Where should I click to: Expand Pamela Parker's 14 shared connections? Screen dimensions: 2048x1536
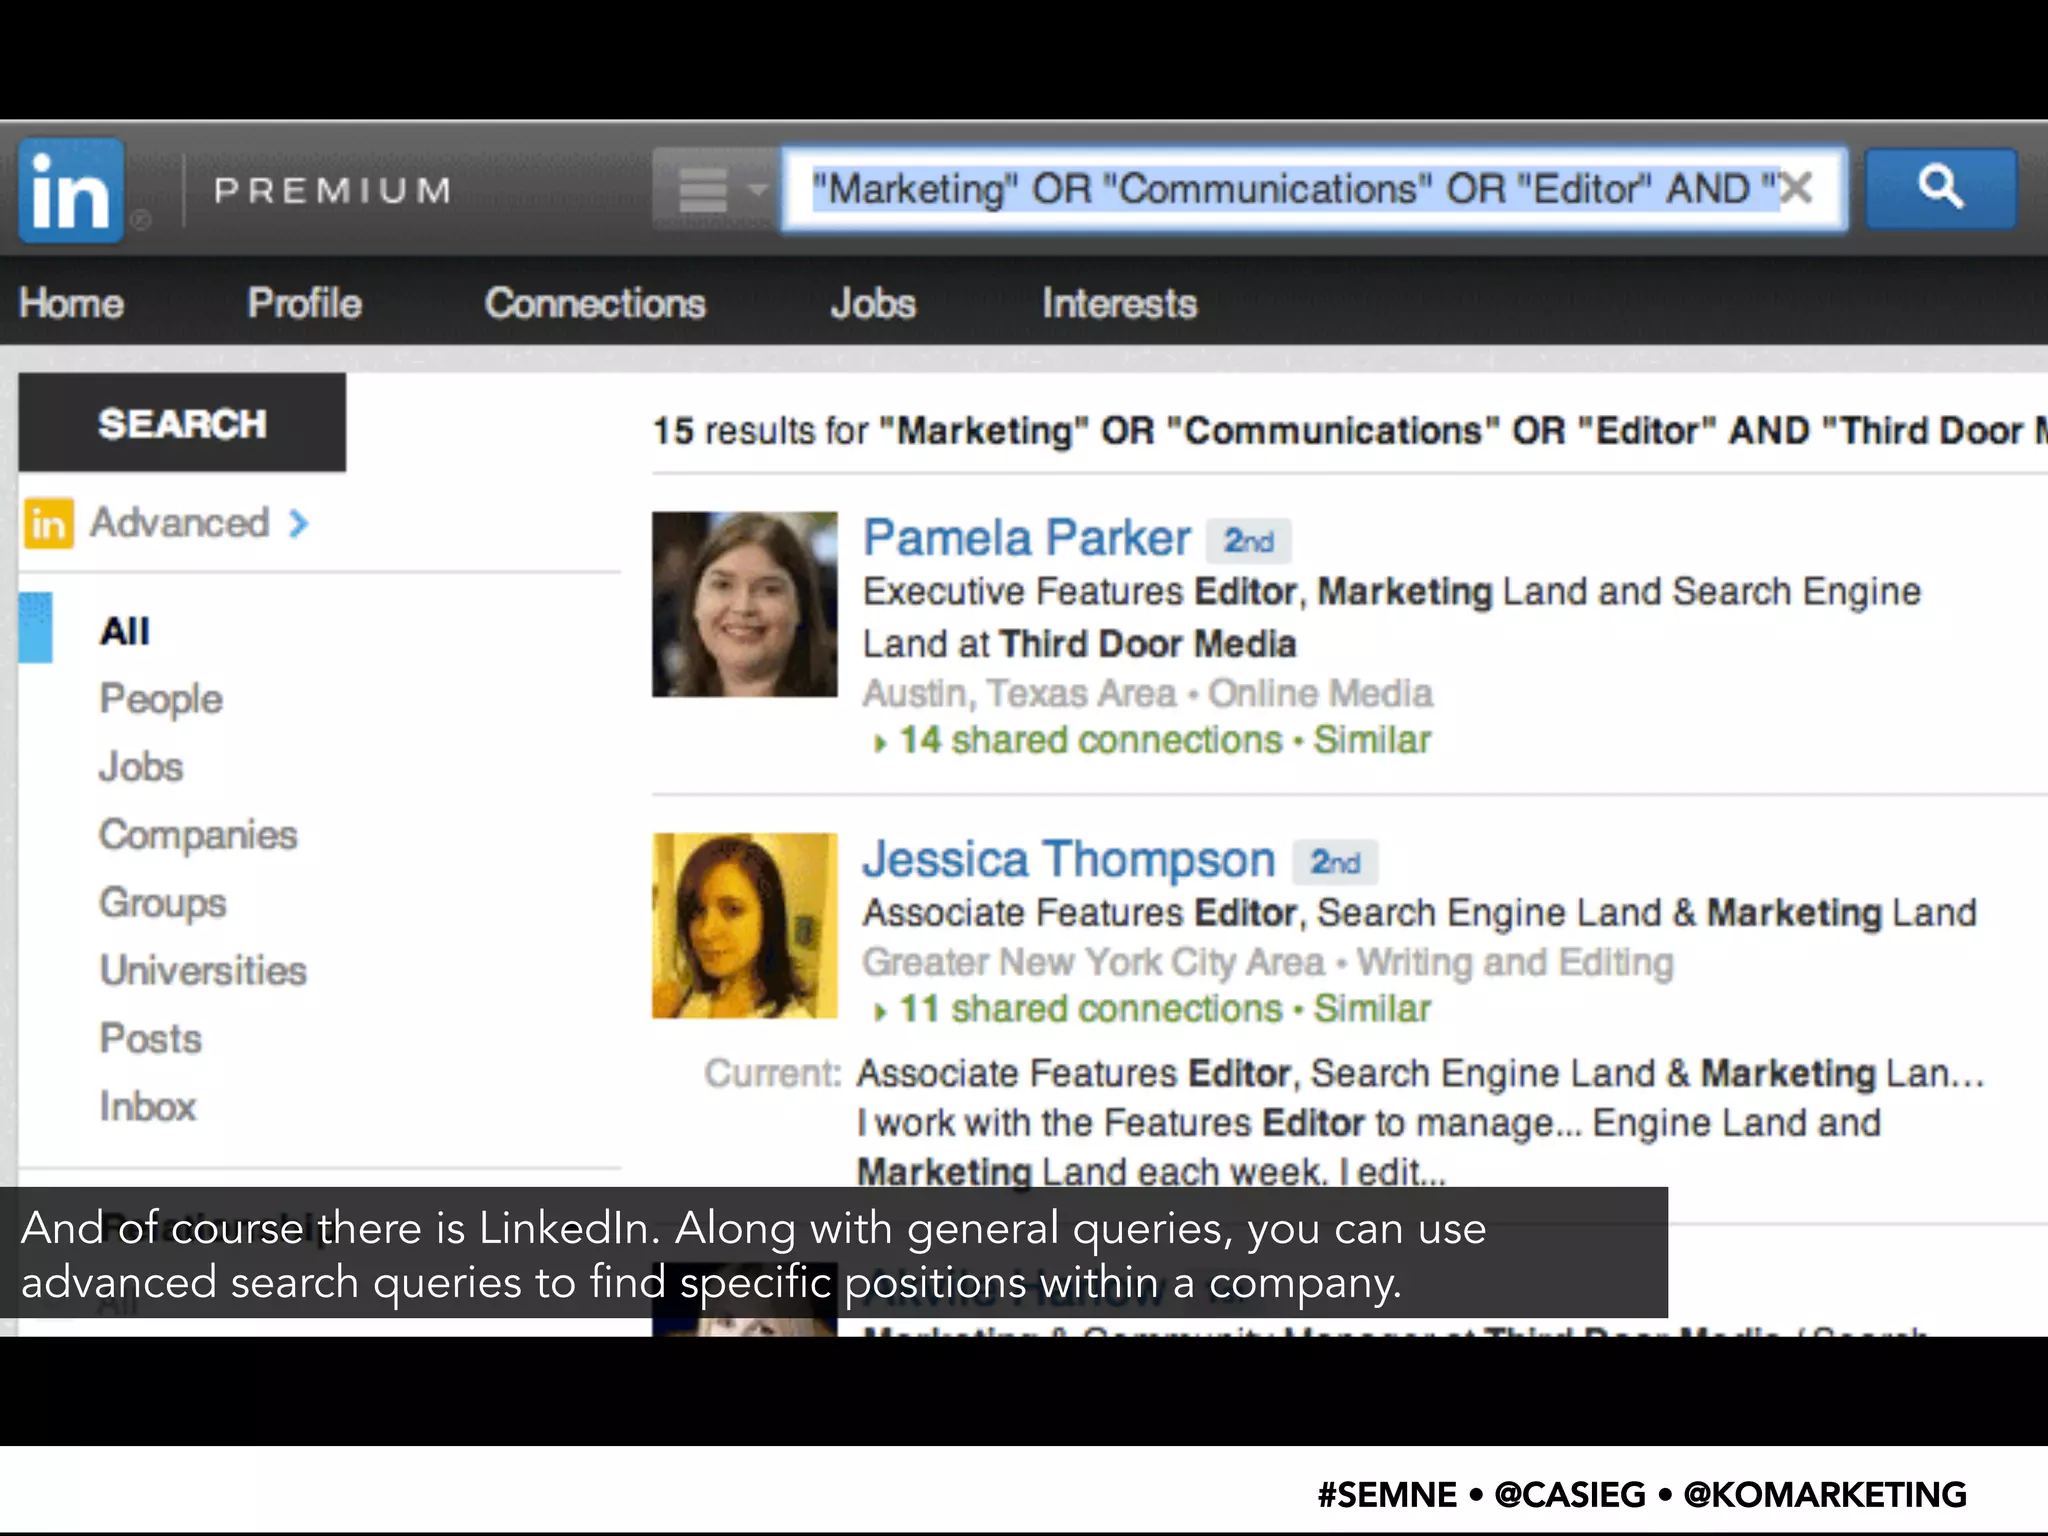(x=1078, y=741)
